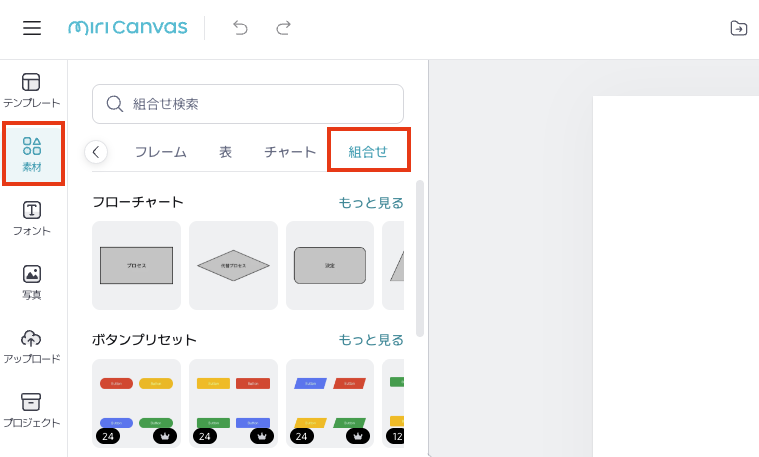Open the hamburger main menu

(x=32, y=28)
